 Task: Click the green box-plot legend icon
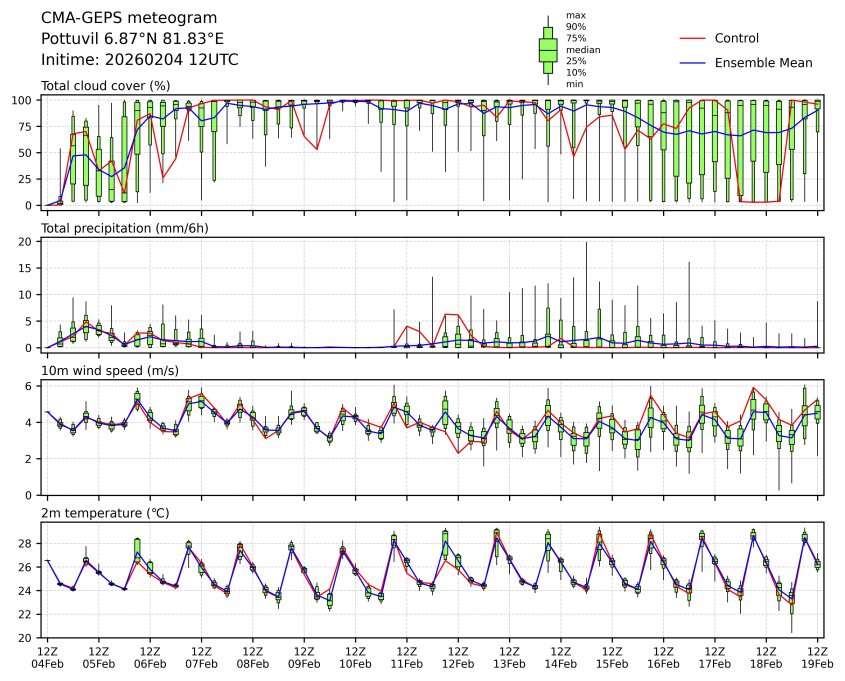[547, 49]
